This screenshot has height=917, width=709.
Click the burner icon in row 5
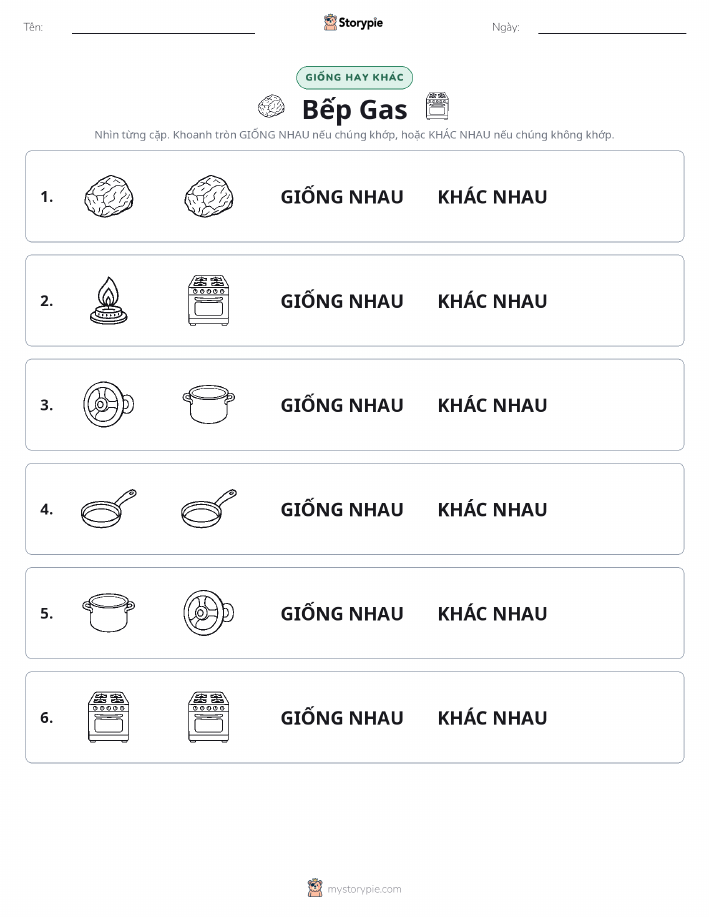(x=209, y=613)
